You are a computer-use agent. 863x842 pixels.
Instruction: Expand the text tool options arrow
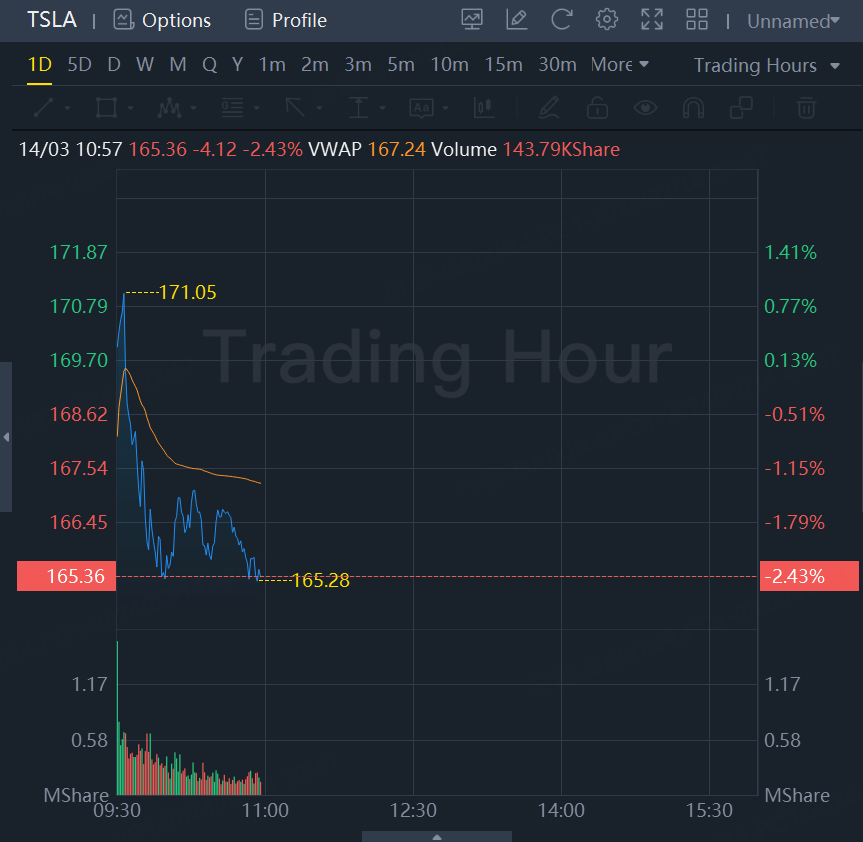(x=445, y=108)
